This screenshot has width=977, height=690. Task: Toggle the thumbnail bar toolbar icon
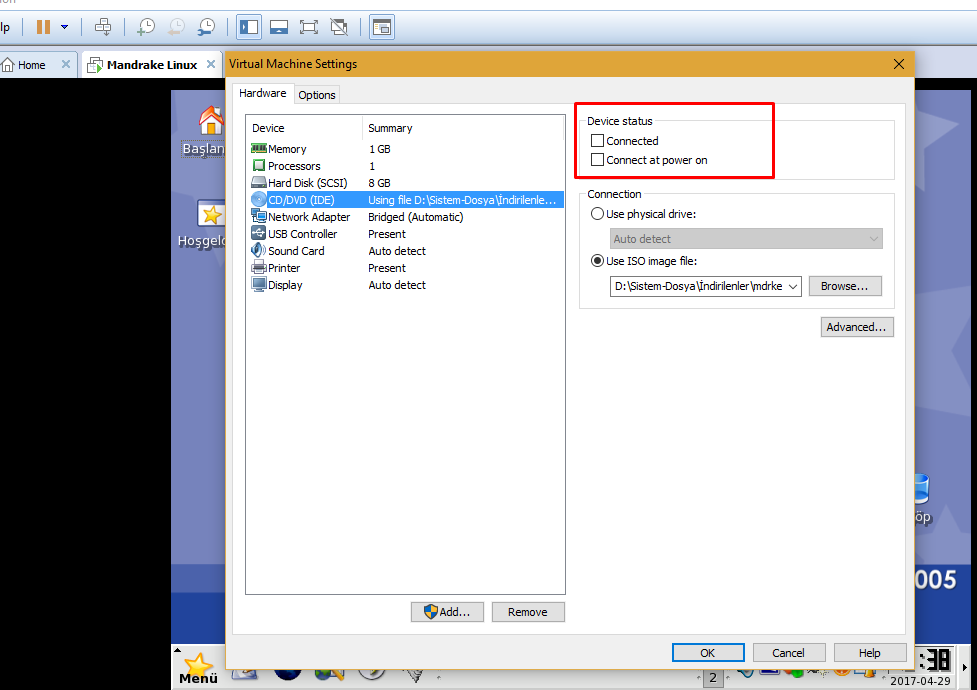pyautogui.click(x=279, y=27)
